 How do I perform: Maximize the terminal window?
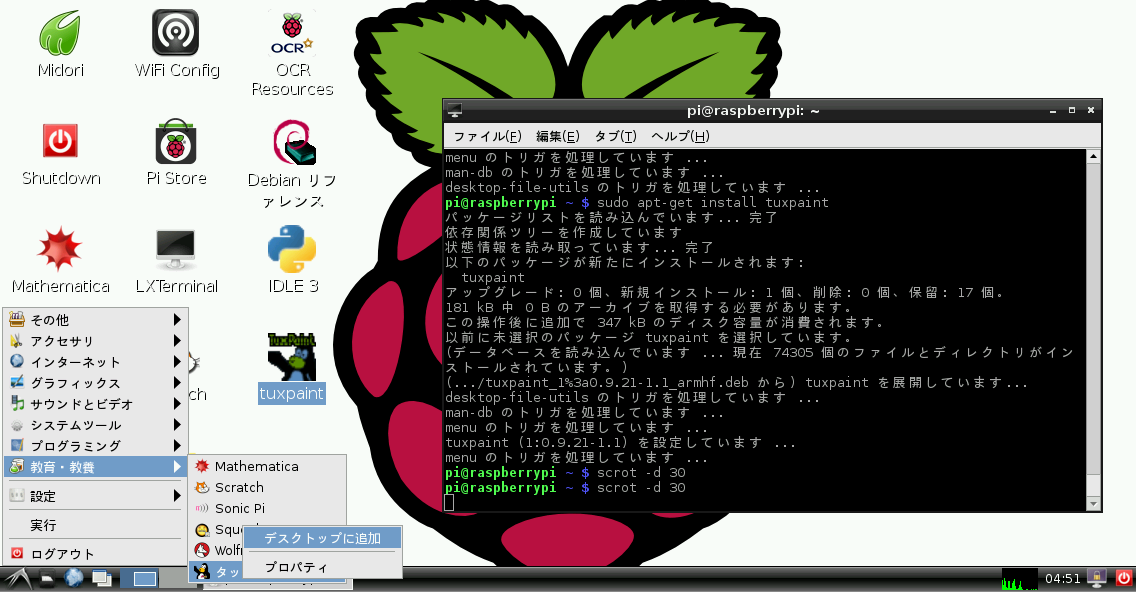click(1072, 111)
